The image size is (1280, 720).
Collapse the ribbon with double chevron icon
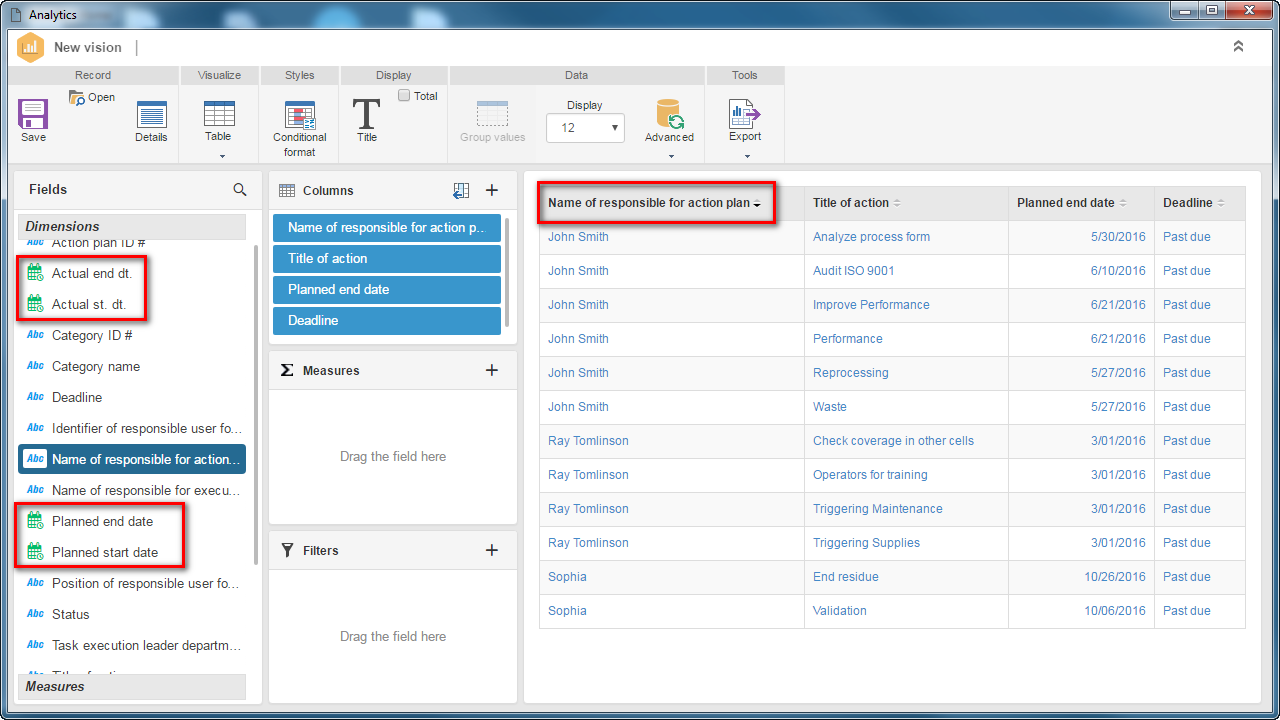1238,47
